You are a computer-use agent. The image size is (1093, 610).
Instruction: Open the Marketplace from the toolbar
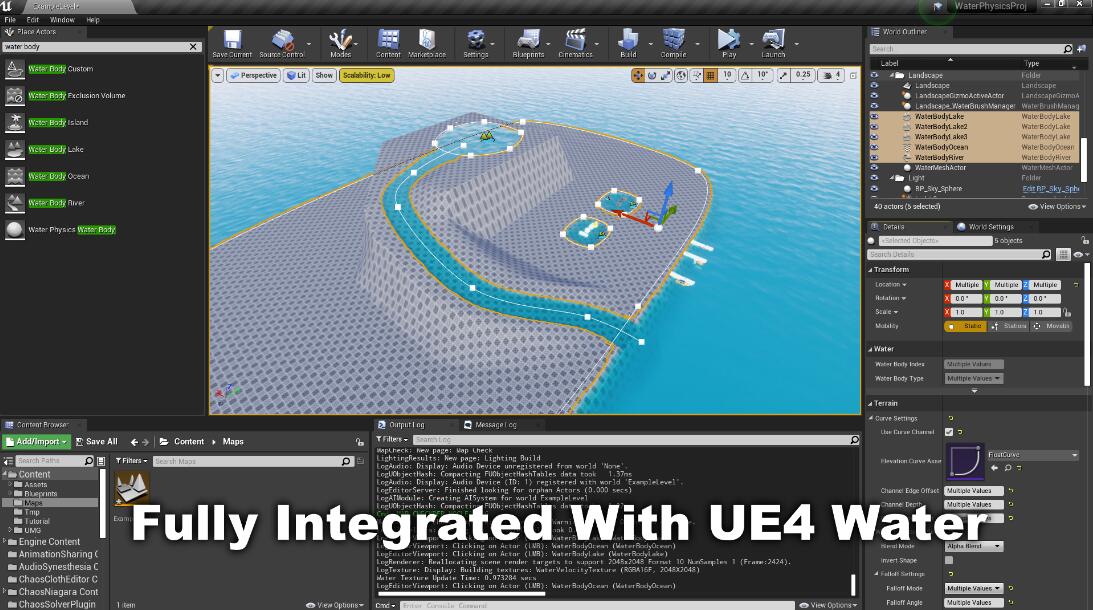(x=427, y=41)
